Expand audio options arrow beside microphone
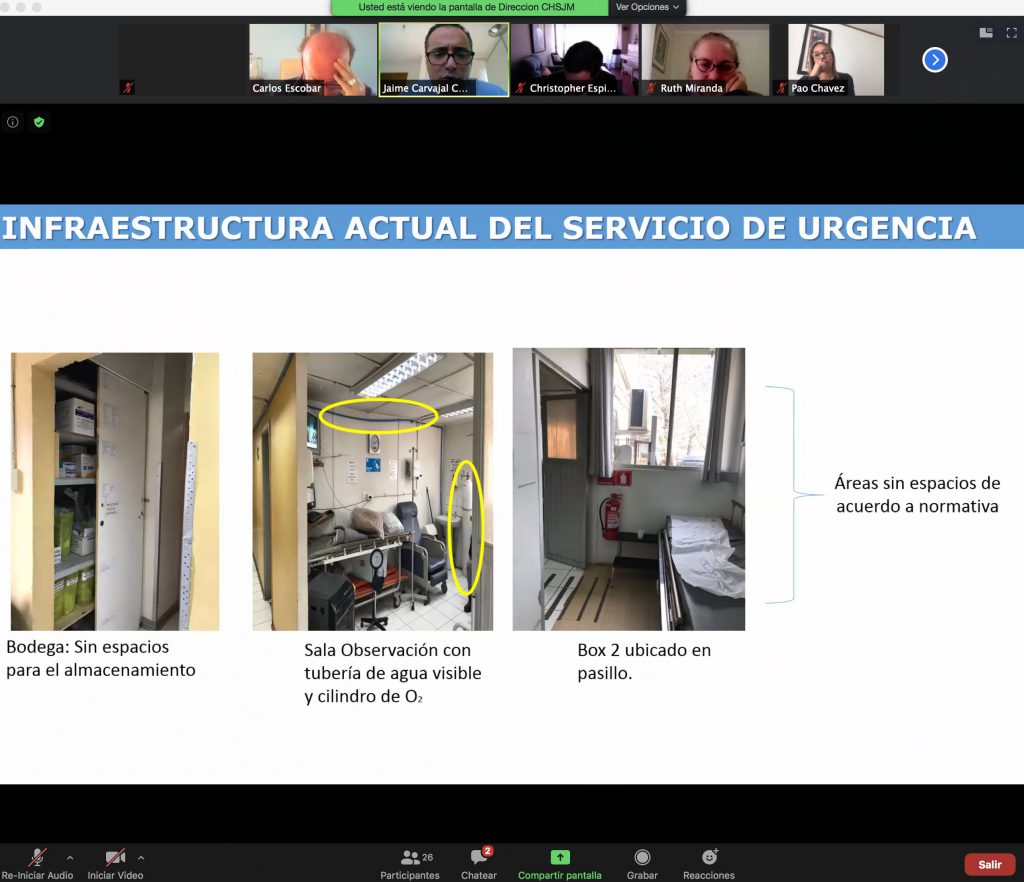This screenshot has height=882, width=1024. pyautogui.click(x=70, y=858)
